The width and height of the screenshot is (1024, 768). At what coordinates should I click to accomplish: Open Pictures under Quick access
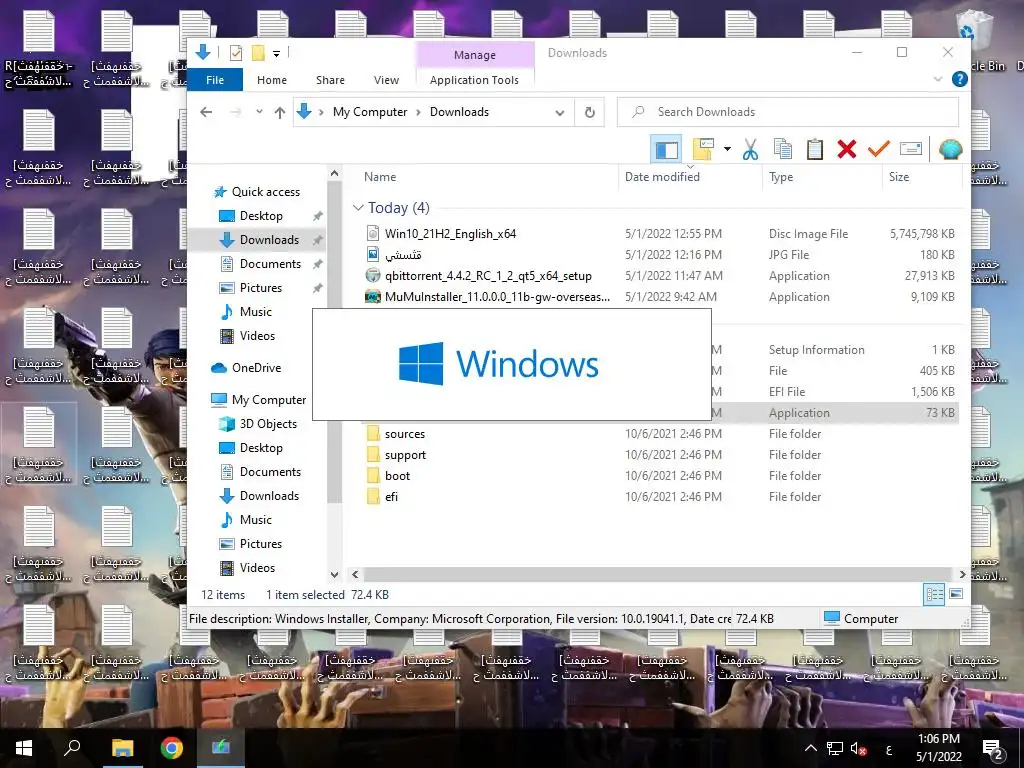261,288
